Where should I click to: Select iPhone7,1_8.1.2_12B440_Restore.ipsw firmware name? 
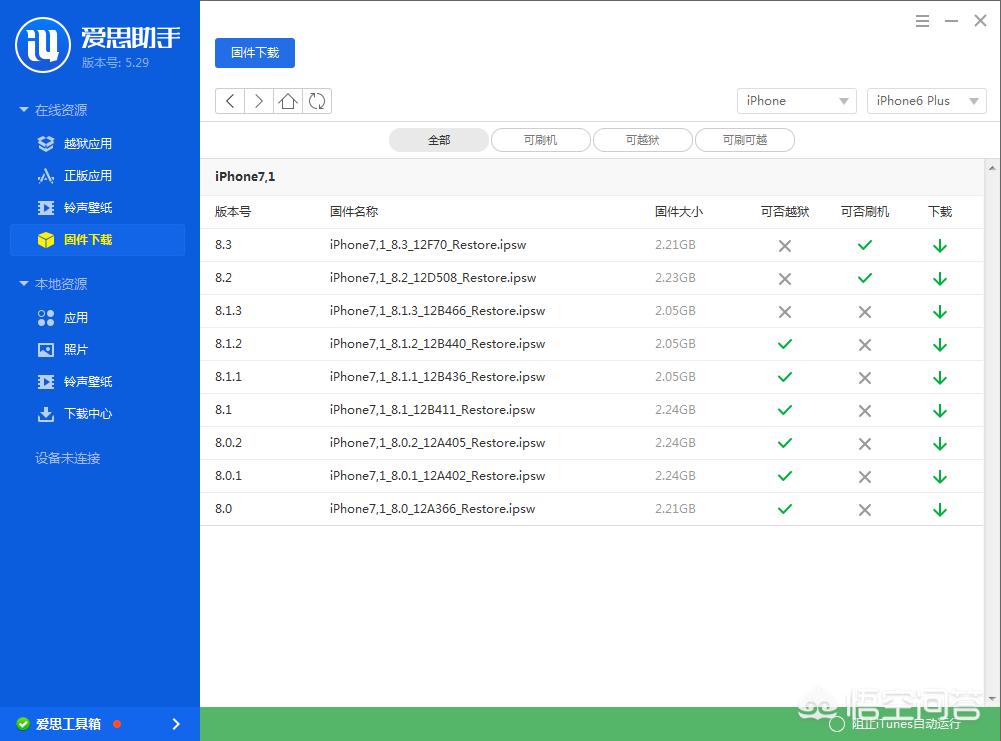[x=437, y=344]
